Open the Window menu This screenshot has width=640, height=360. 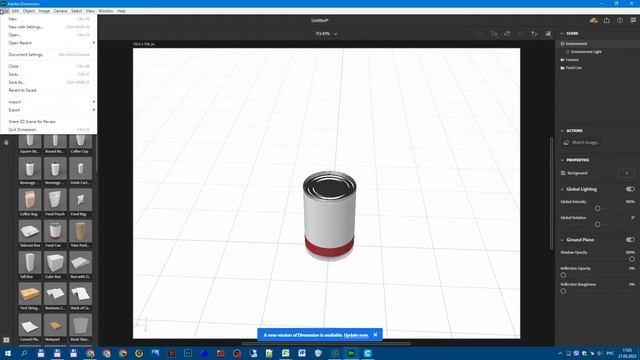[x=106, y=11]
